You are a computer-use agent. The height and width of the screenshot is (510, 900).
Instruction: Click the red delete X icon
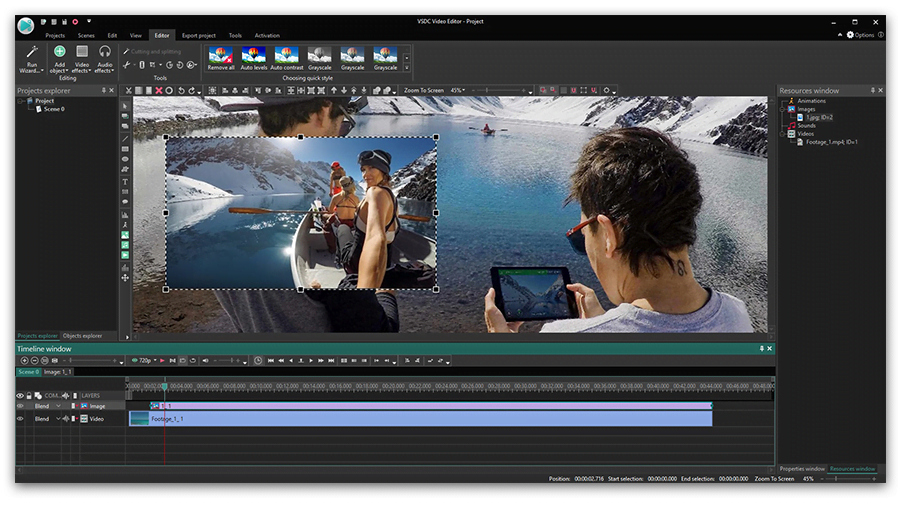click(159, 90)
